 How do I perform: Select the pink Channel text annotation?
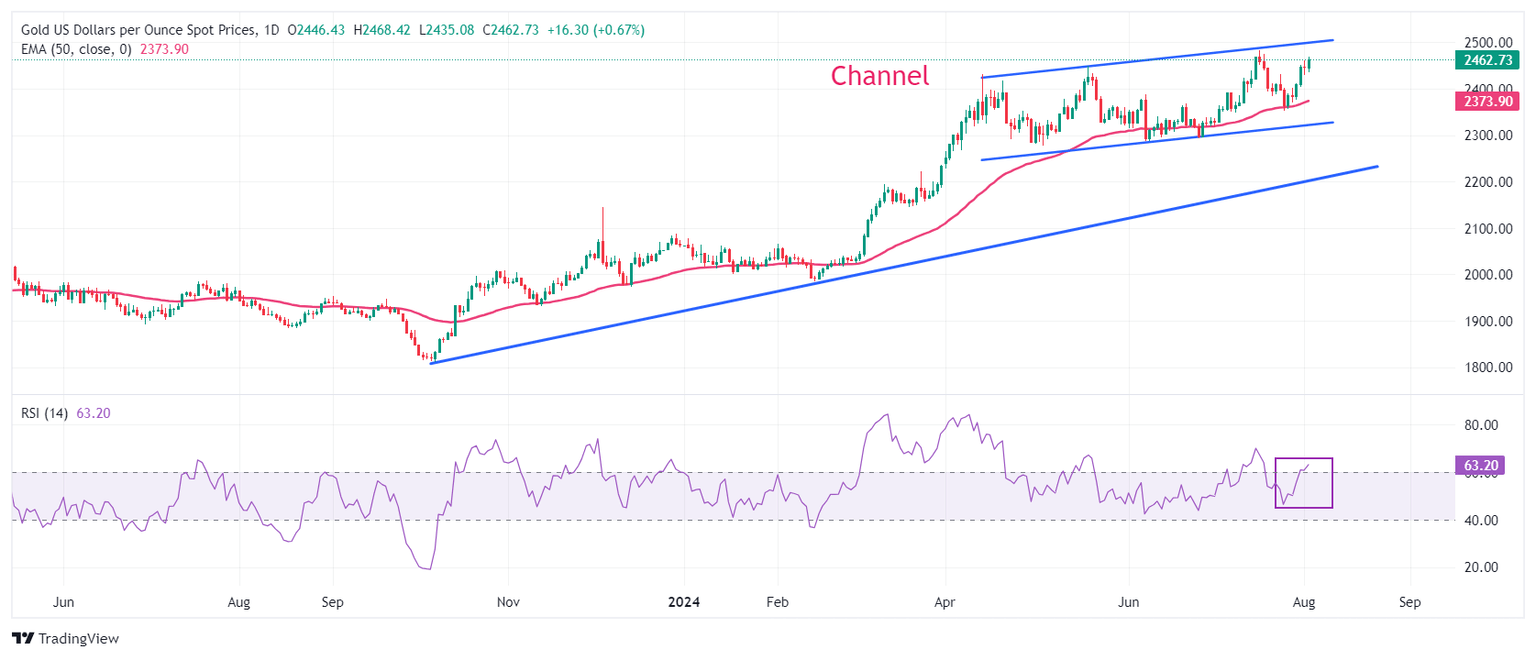880,75
